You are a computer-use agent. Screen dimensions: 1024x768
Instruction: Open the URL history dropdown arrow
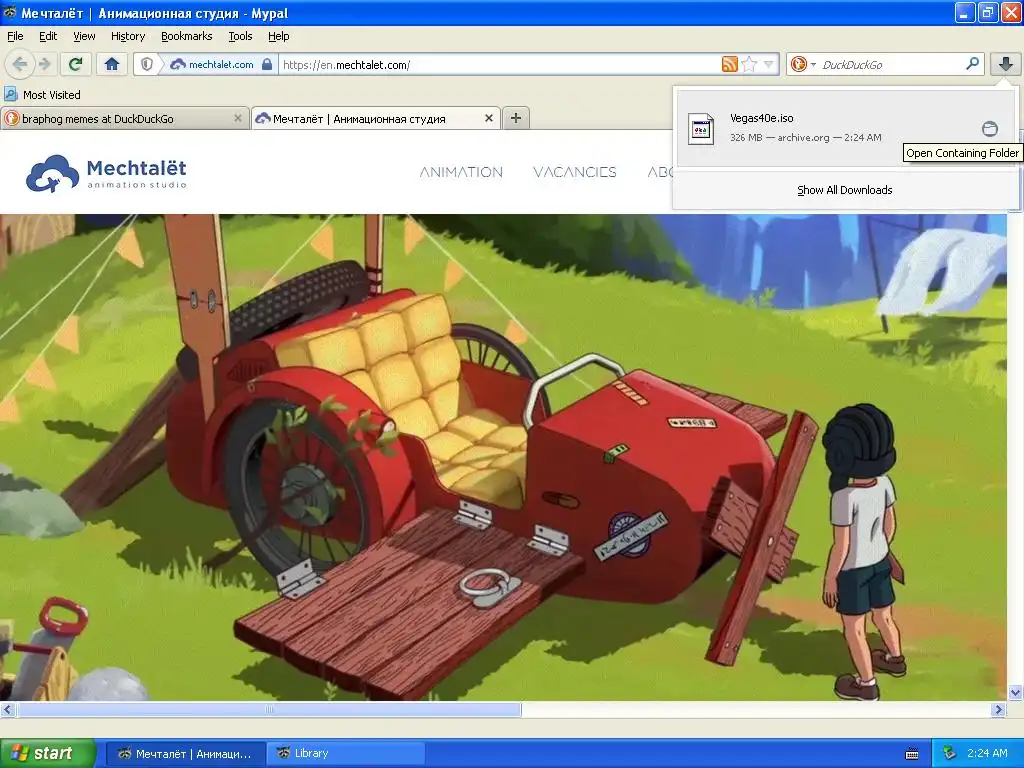(769, 64)
